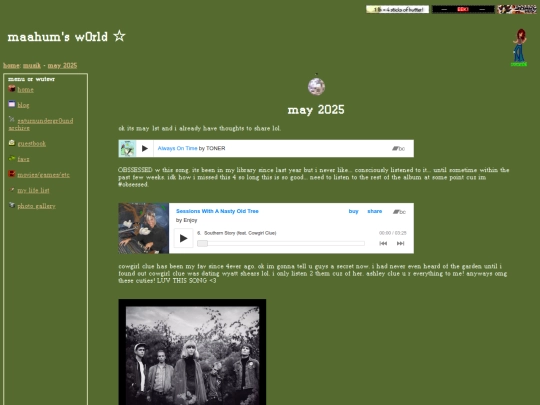Screen dimensions: 540x405
Task: Open Sessions With A Nasty Old Tree link
Action: pyautogui.click(x=217, y=211)
